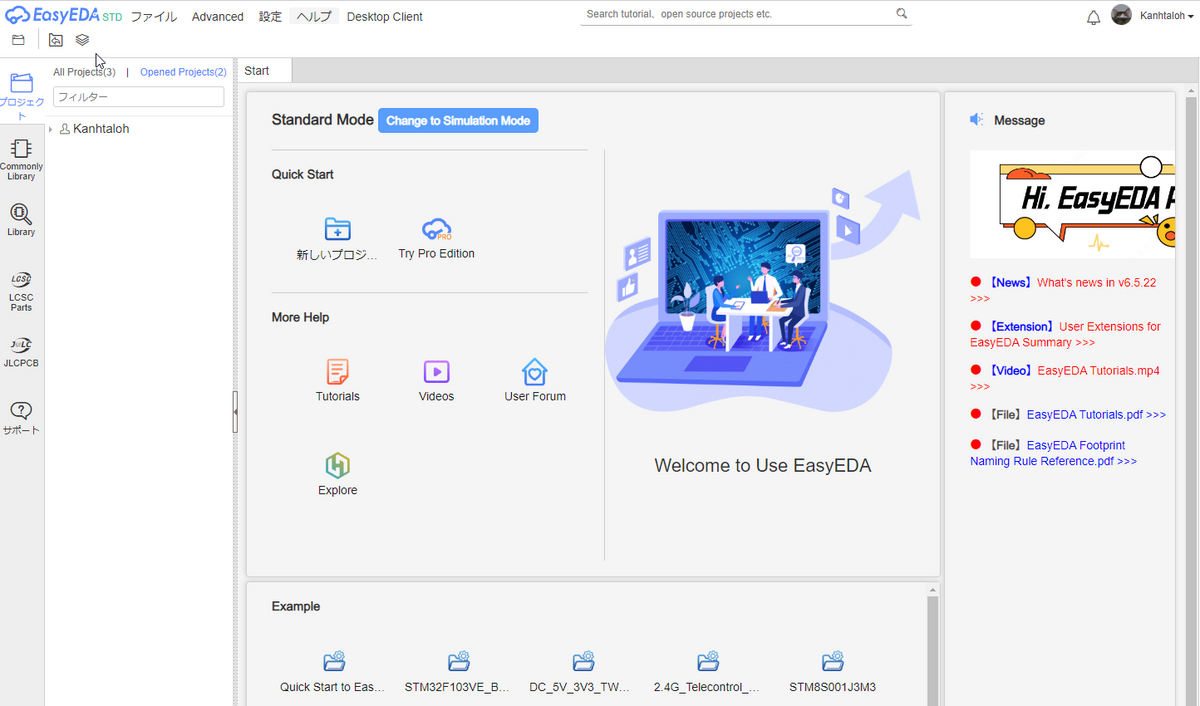
Task: Click the user avatar picture
Action: point(1122,15)
